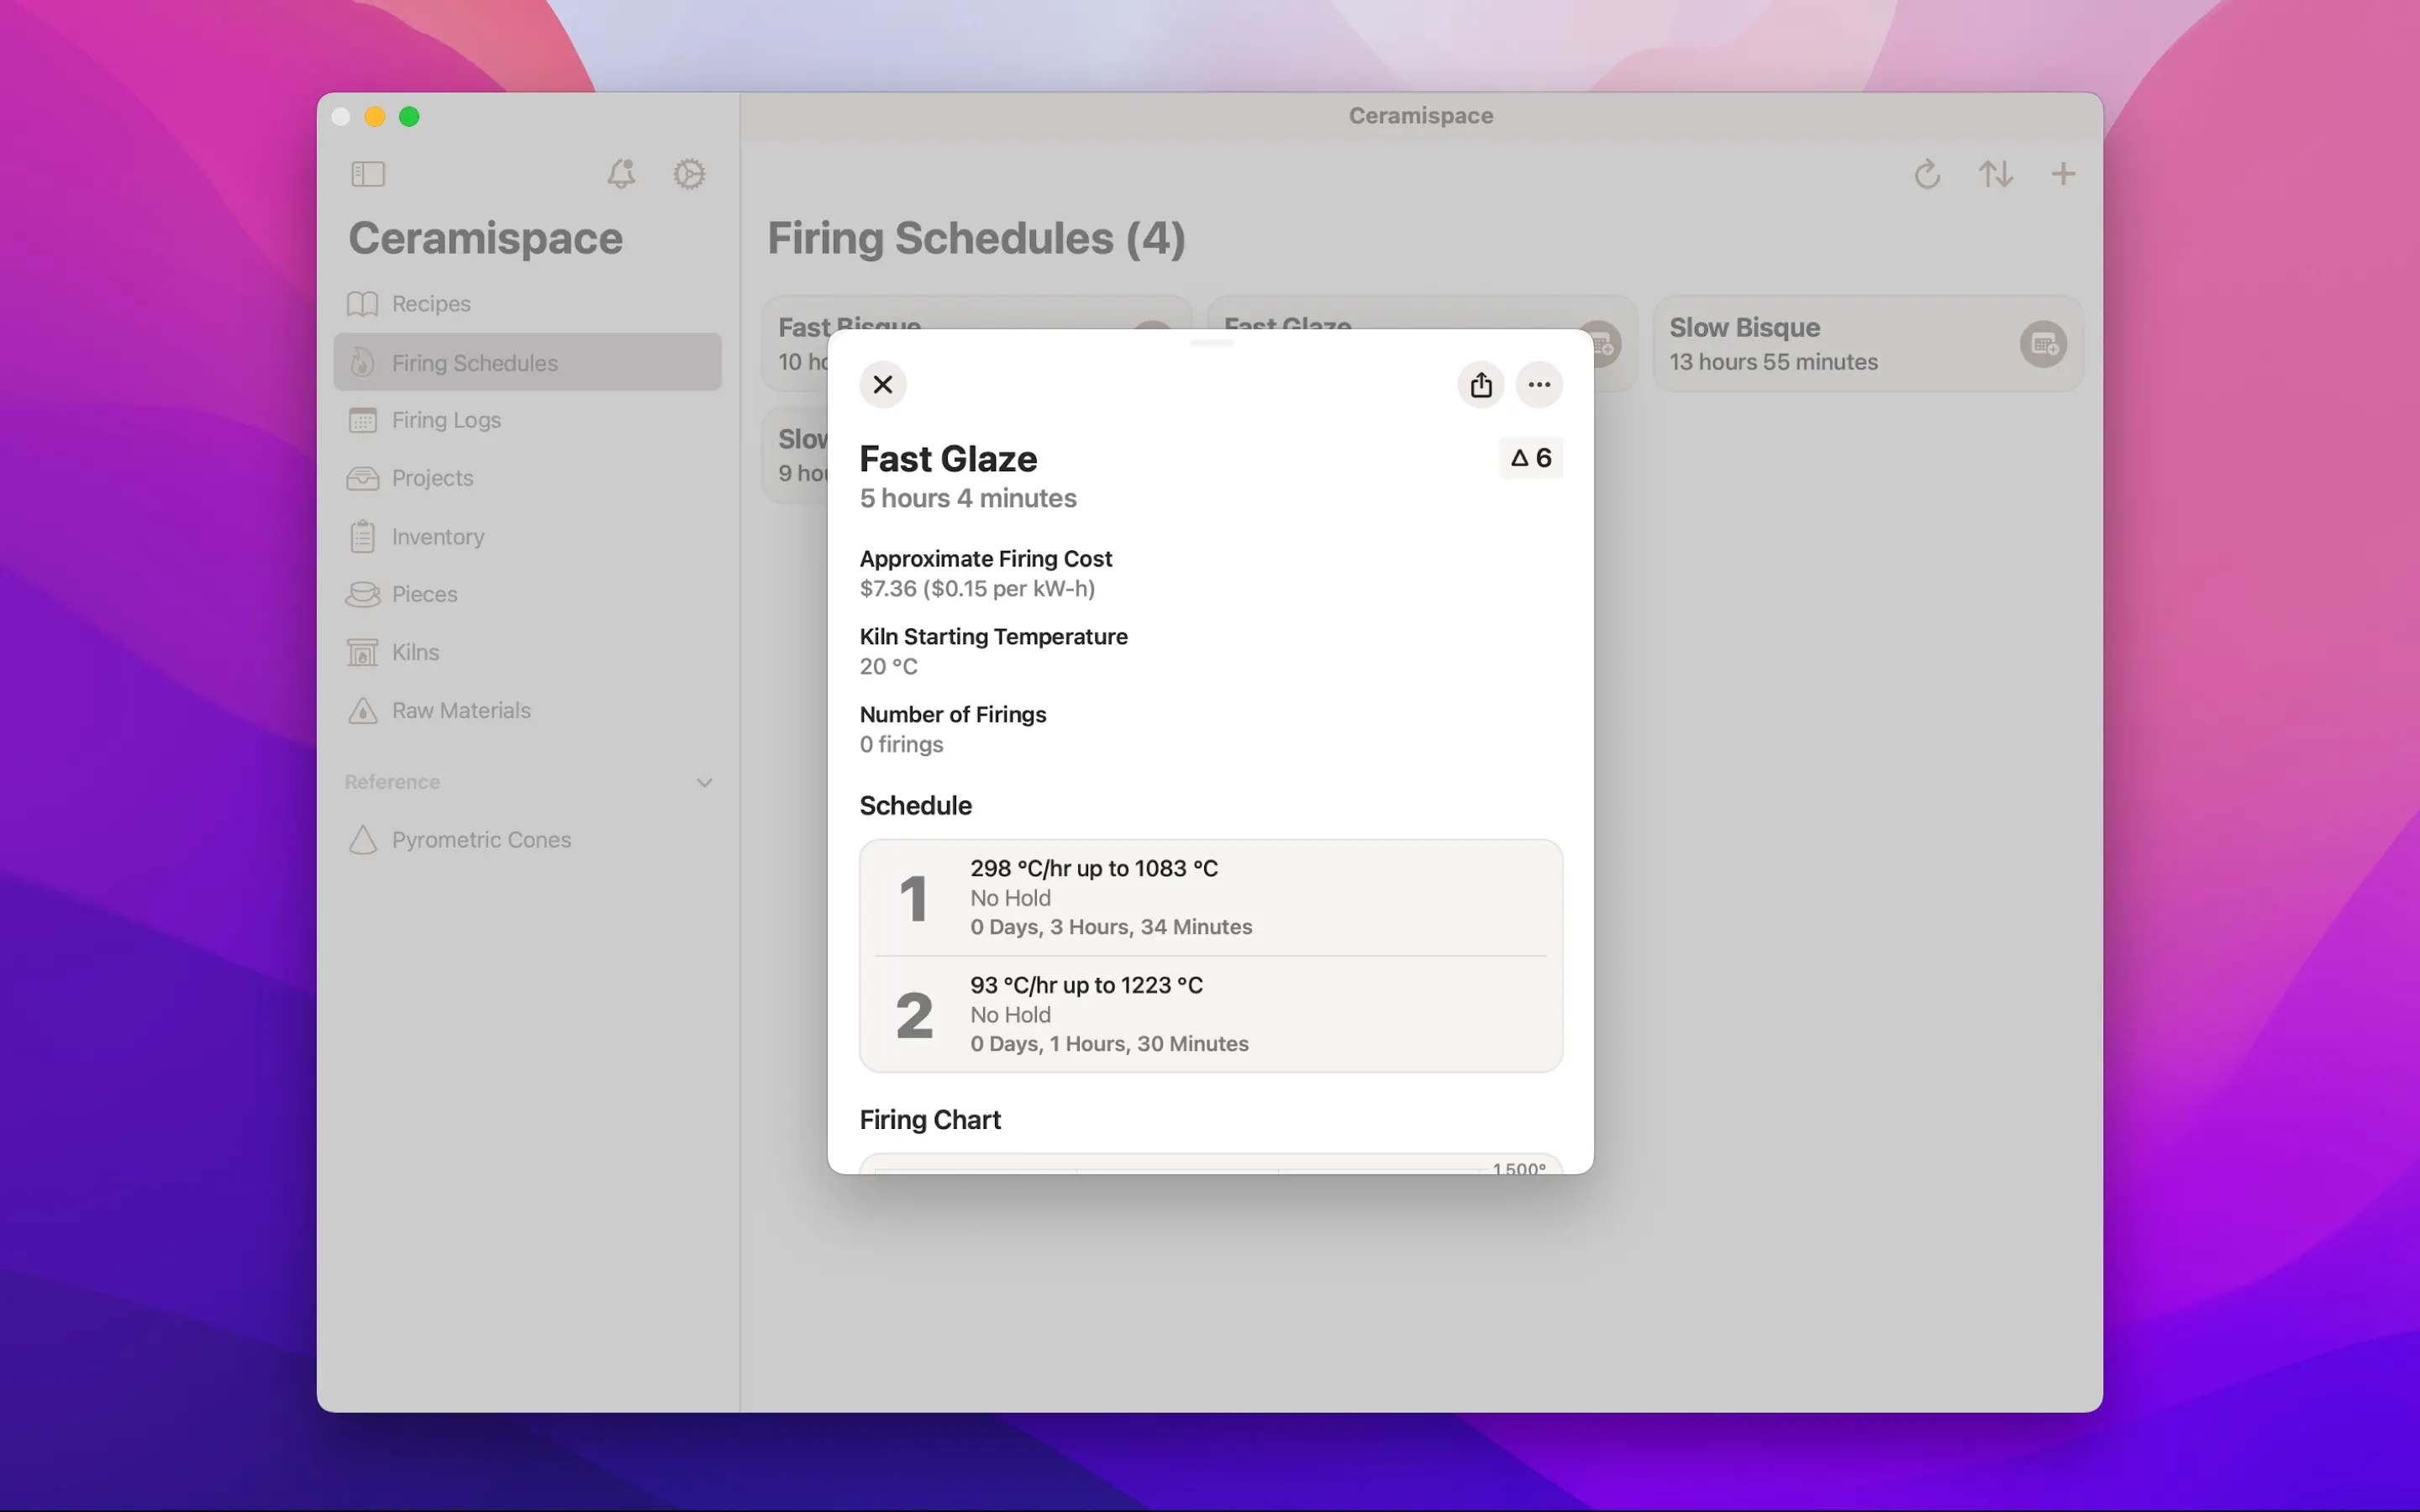Viewport: 2420px width, 1512px height.
Task: Select Raw Materials in sidebar
Action: tap(460, 711)
